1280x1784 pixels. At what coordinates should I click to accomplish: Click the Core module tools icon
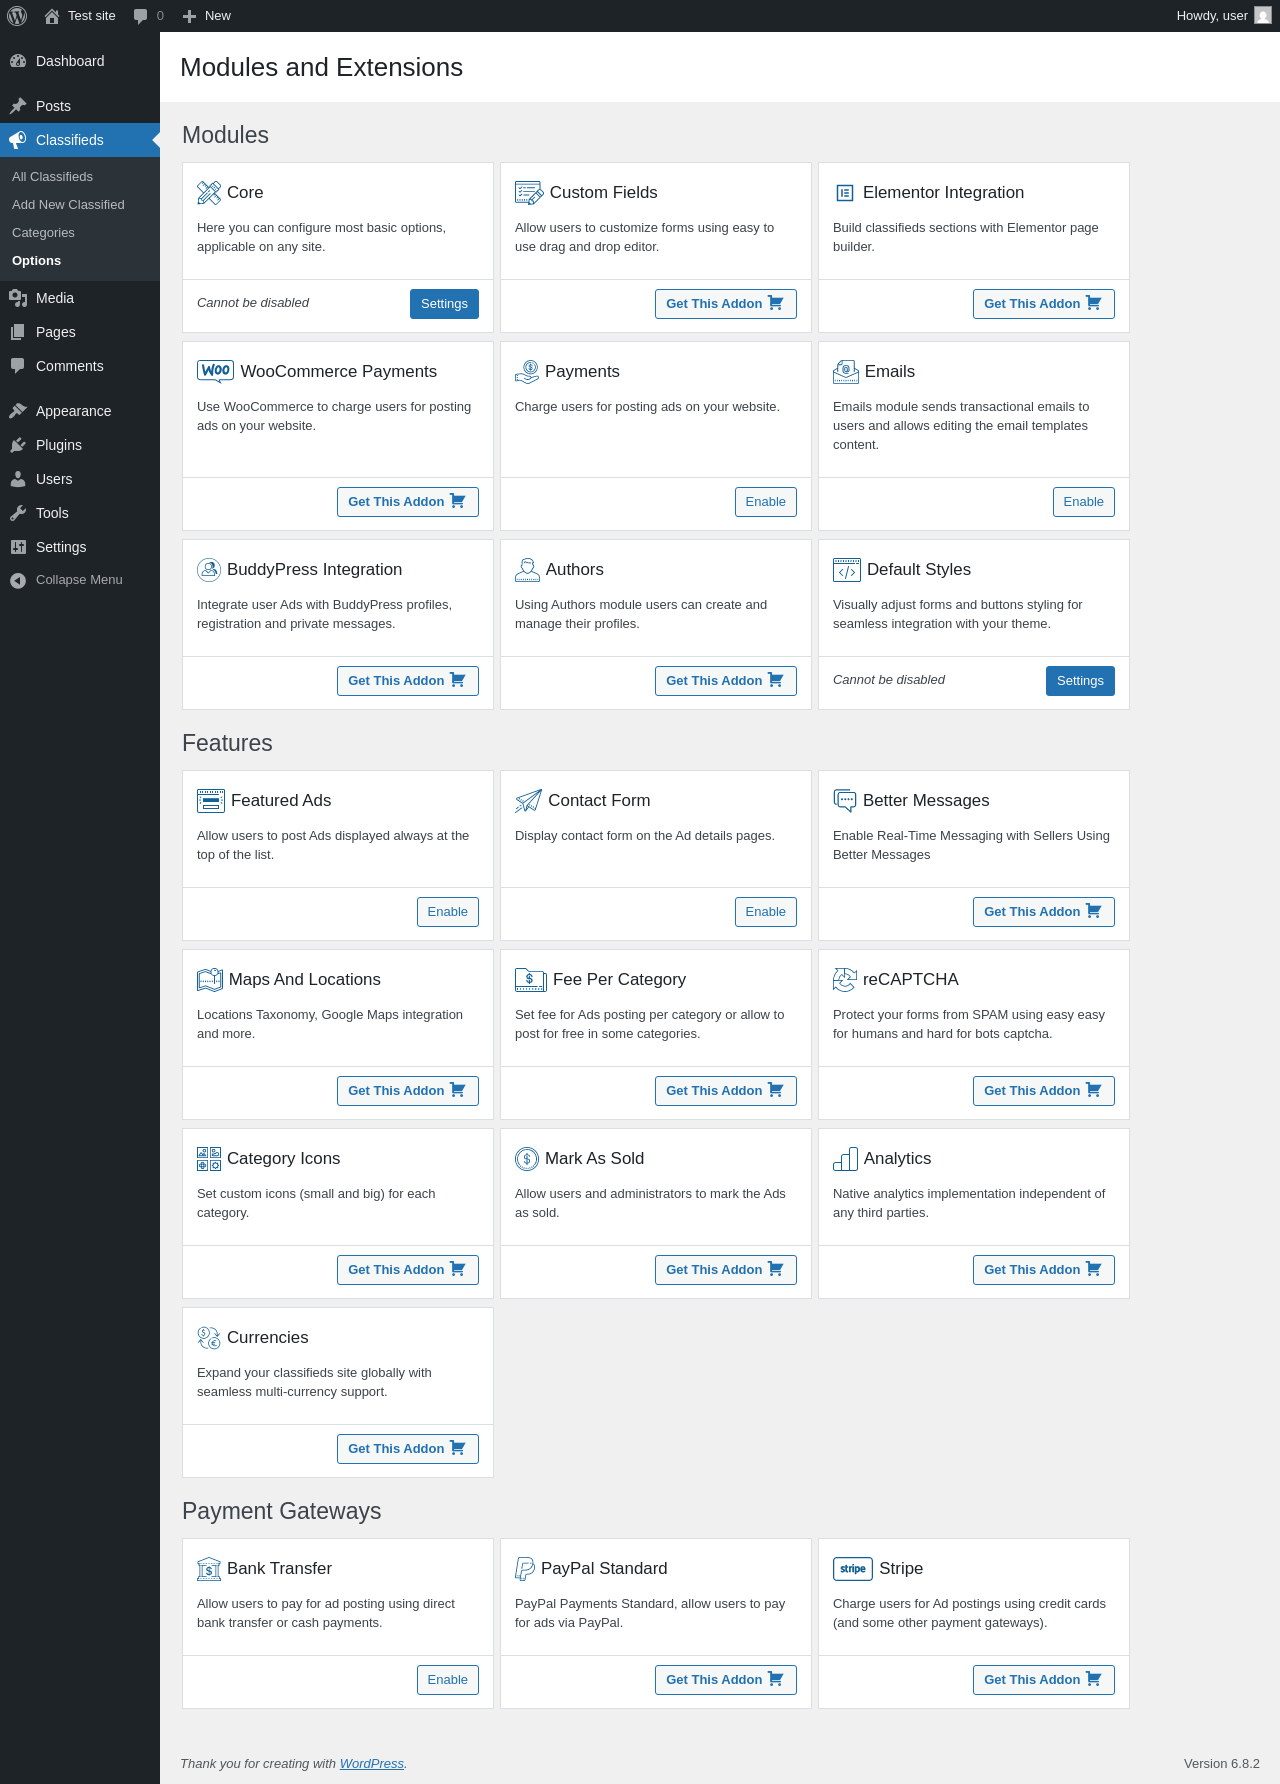coord(209,192)
